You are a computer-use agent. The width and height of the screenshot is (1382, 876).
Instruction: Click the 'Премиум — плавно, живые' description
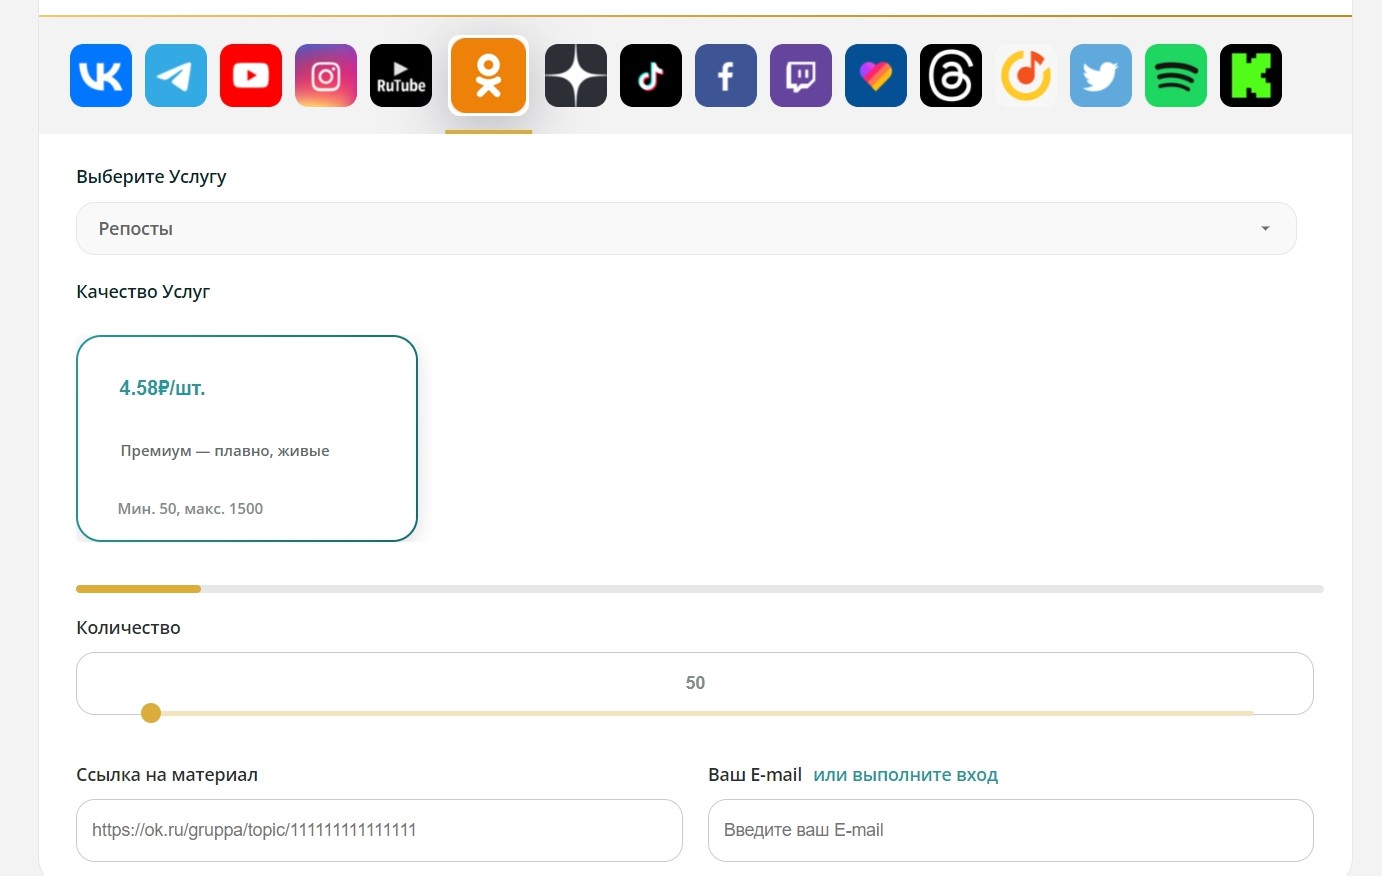tap(225, 451)
